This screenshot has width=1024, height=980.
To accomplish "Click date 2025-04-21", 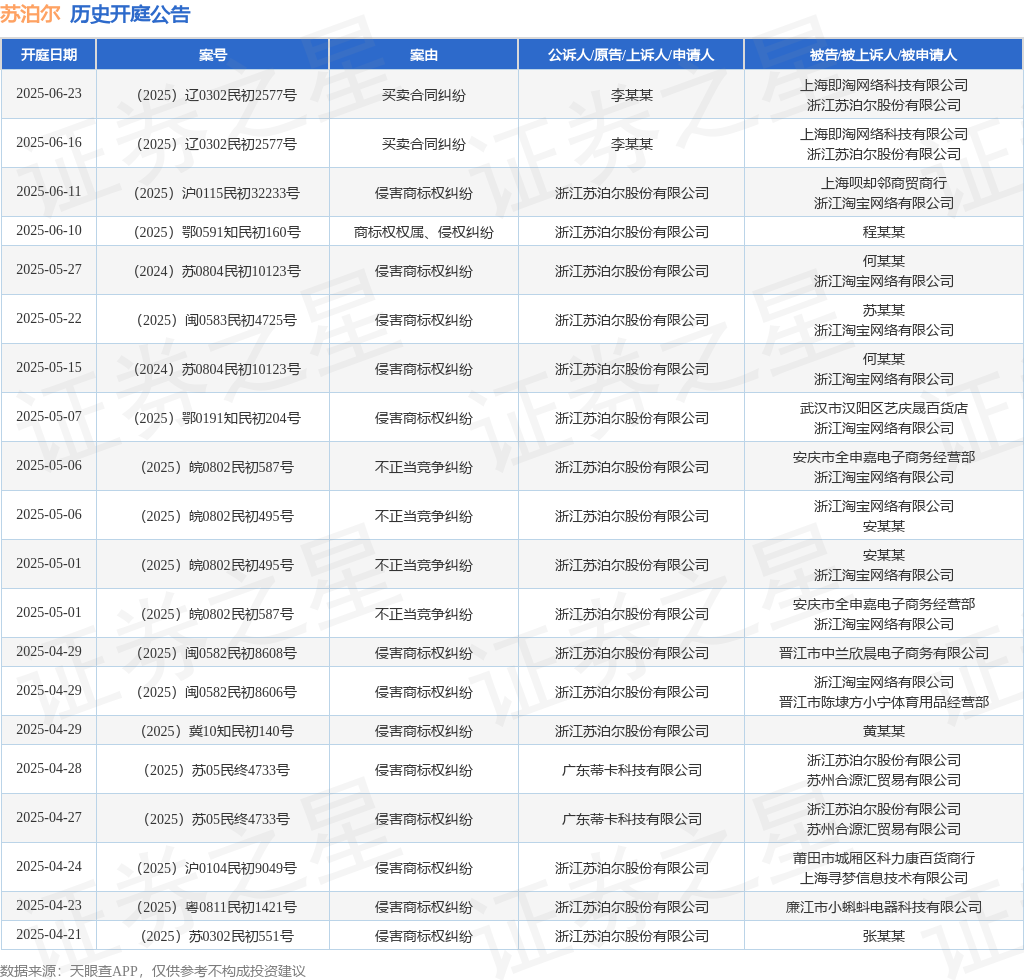I will pyautogui.click(x=49, y=935).
